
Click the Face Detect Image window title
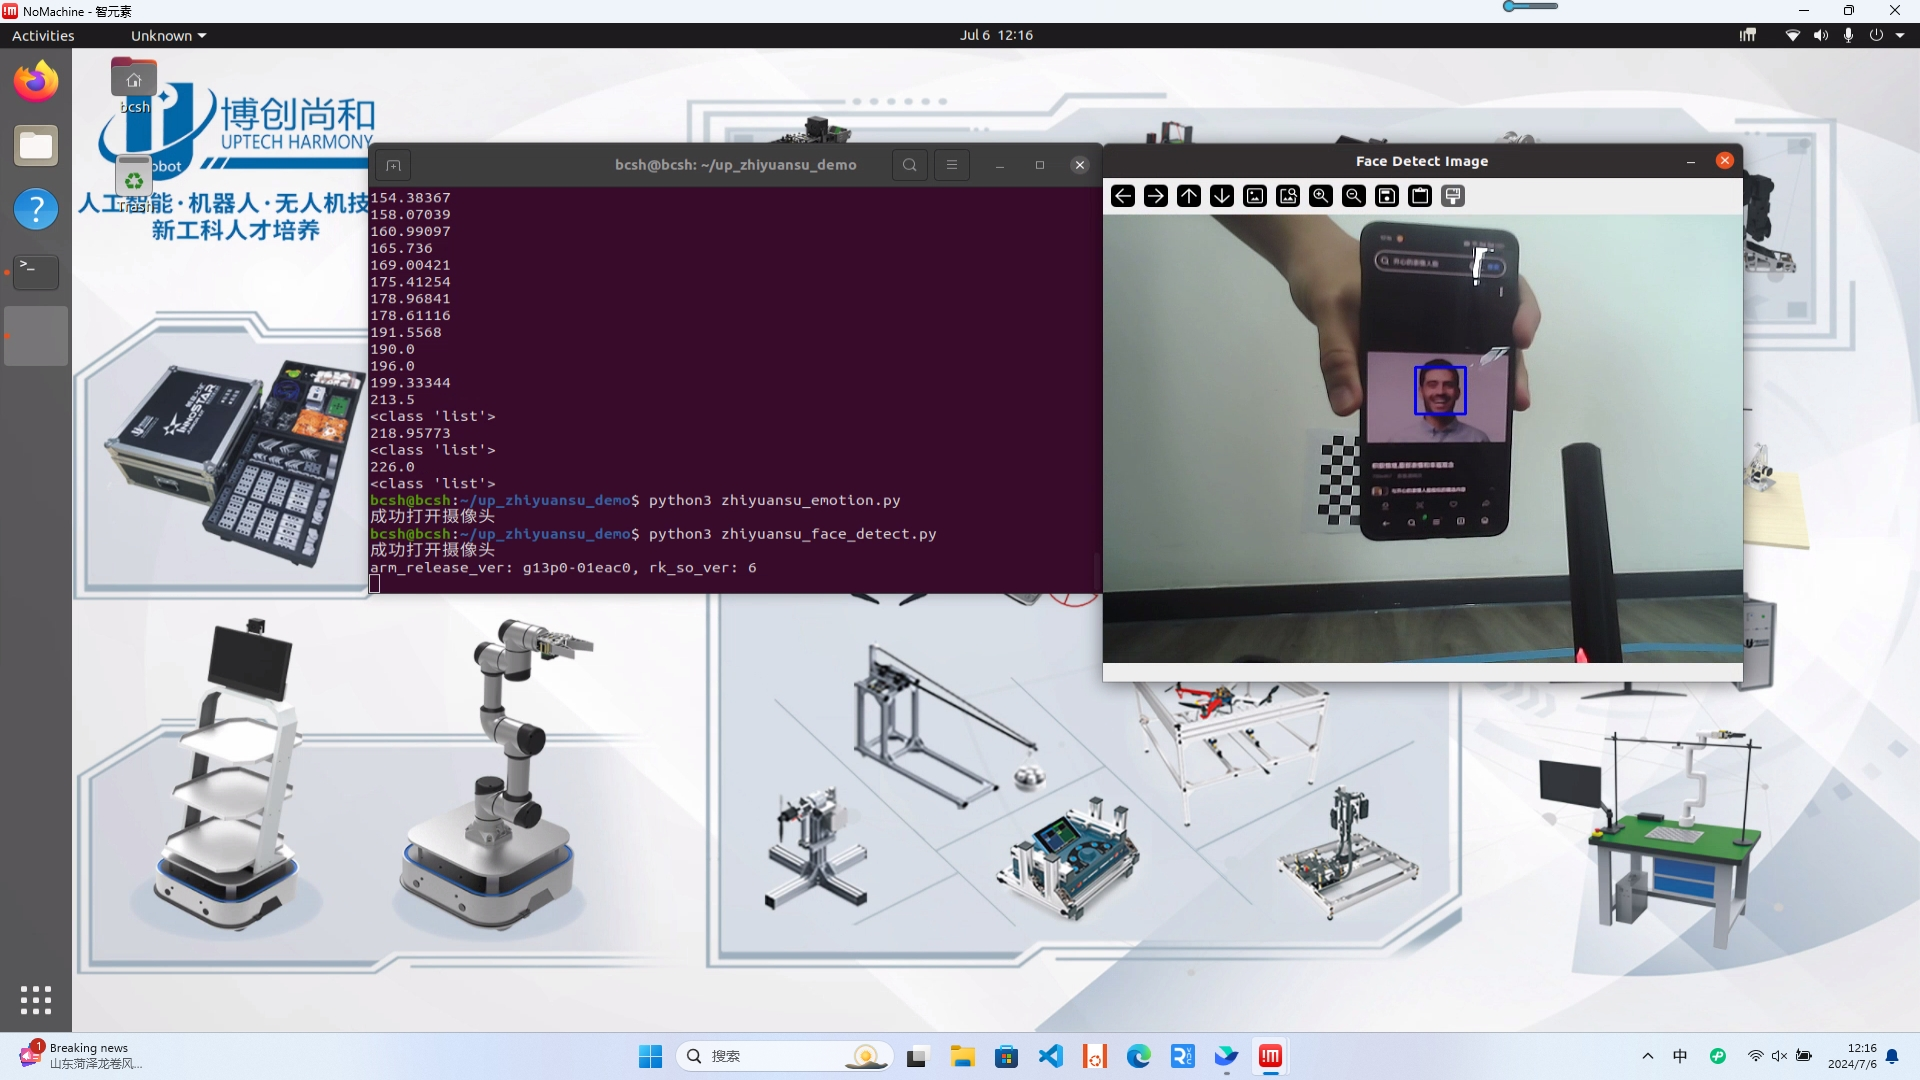tap(1421, 161)
